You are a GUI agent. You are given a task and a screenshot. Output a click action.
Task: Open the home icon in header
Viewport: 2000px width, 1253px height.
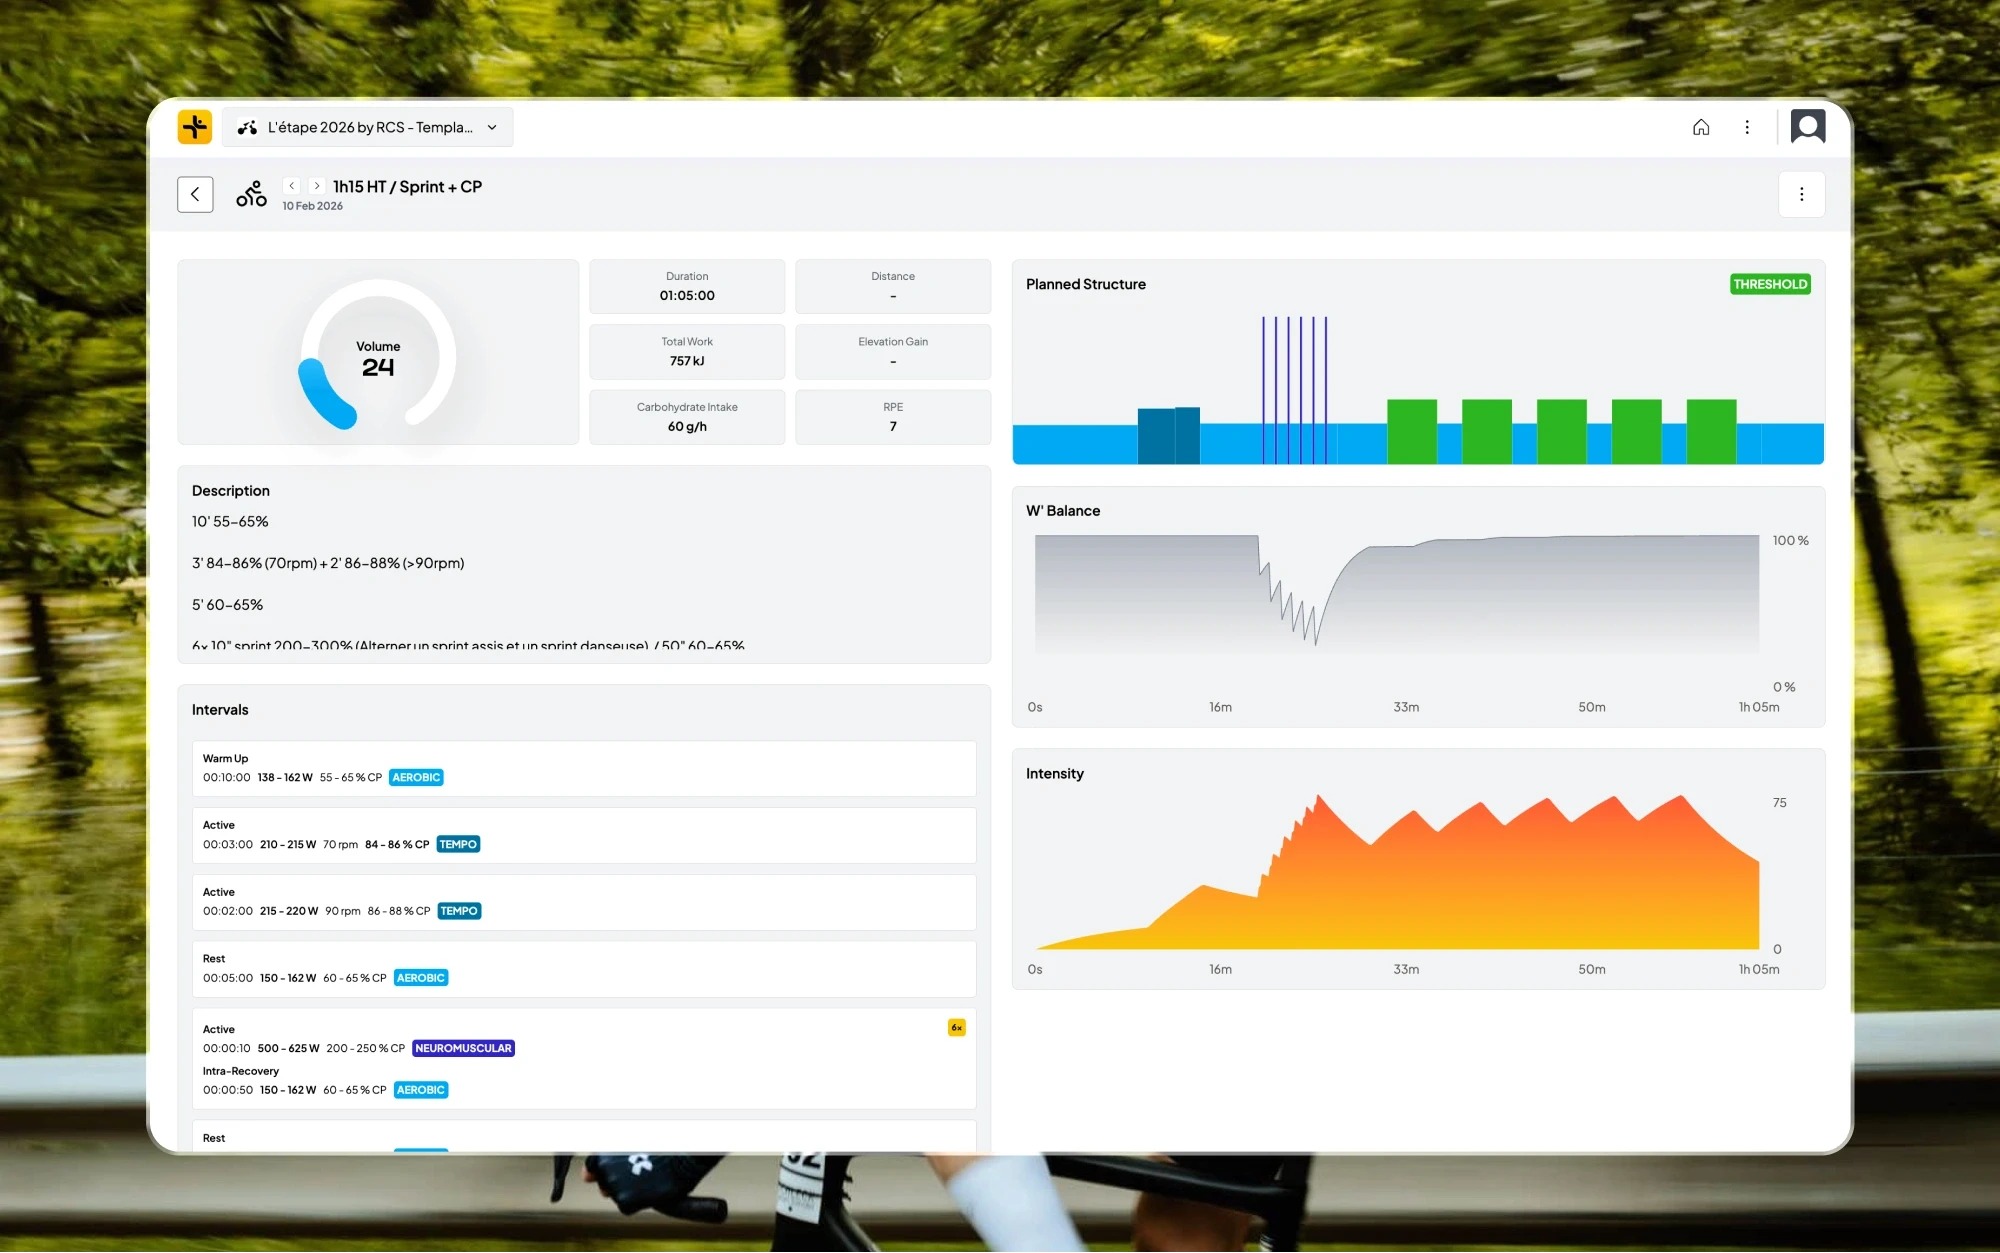click(x=1701, y=127)
